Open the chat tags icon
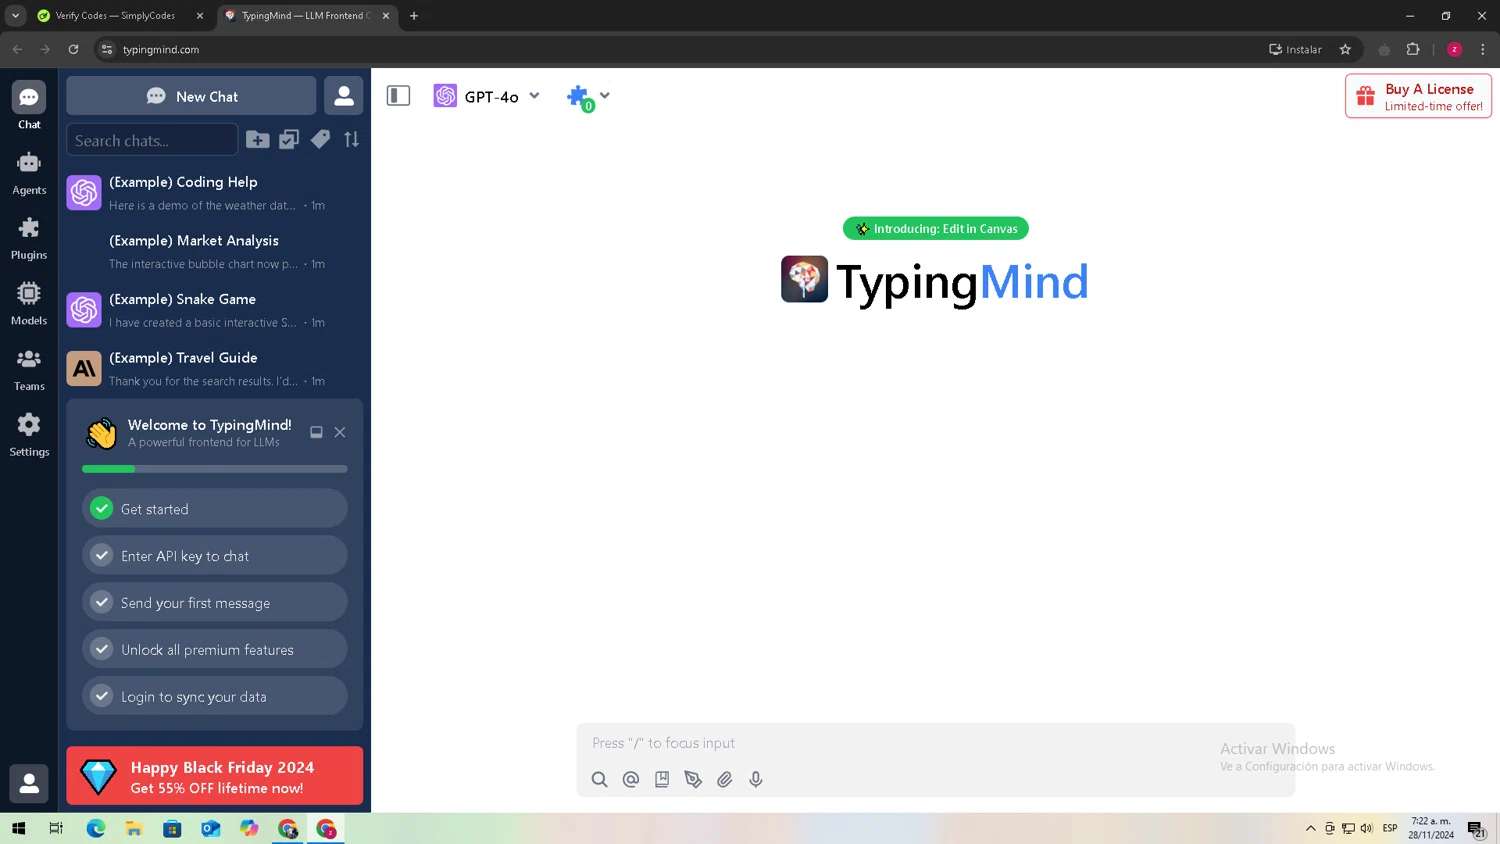 point(320,140)
